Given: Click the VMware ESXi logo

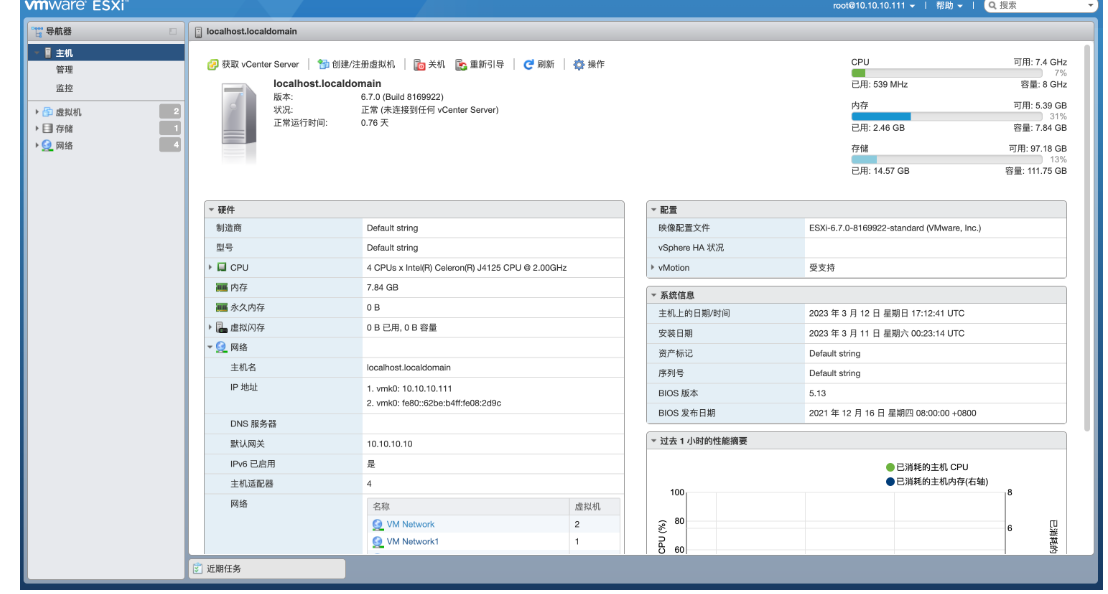Looking at the screenshot, I should coord(76,6).
